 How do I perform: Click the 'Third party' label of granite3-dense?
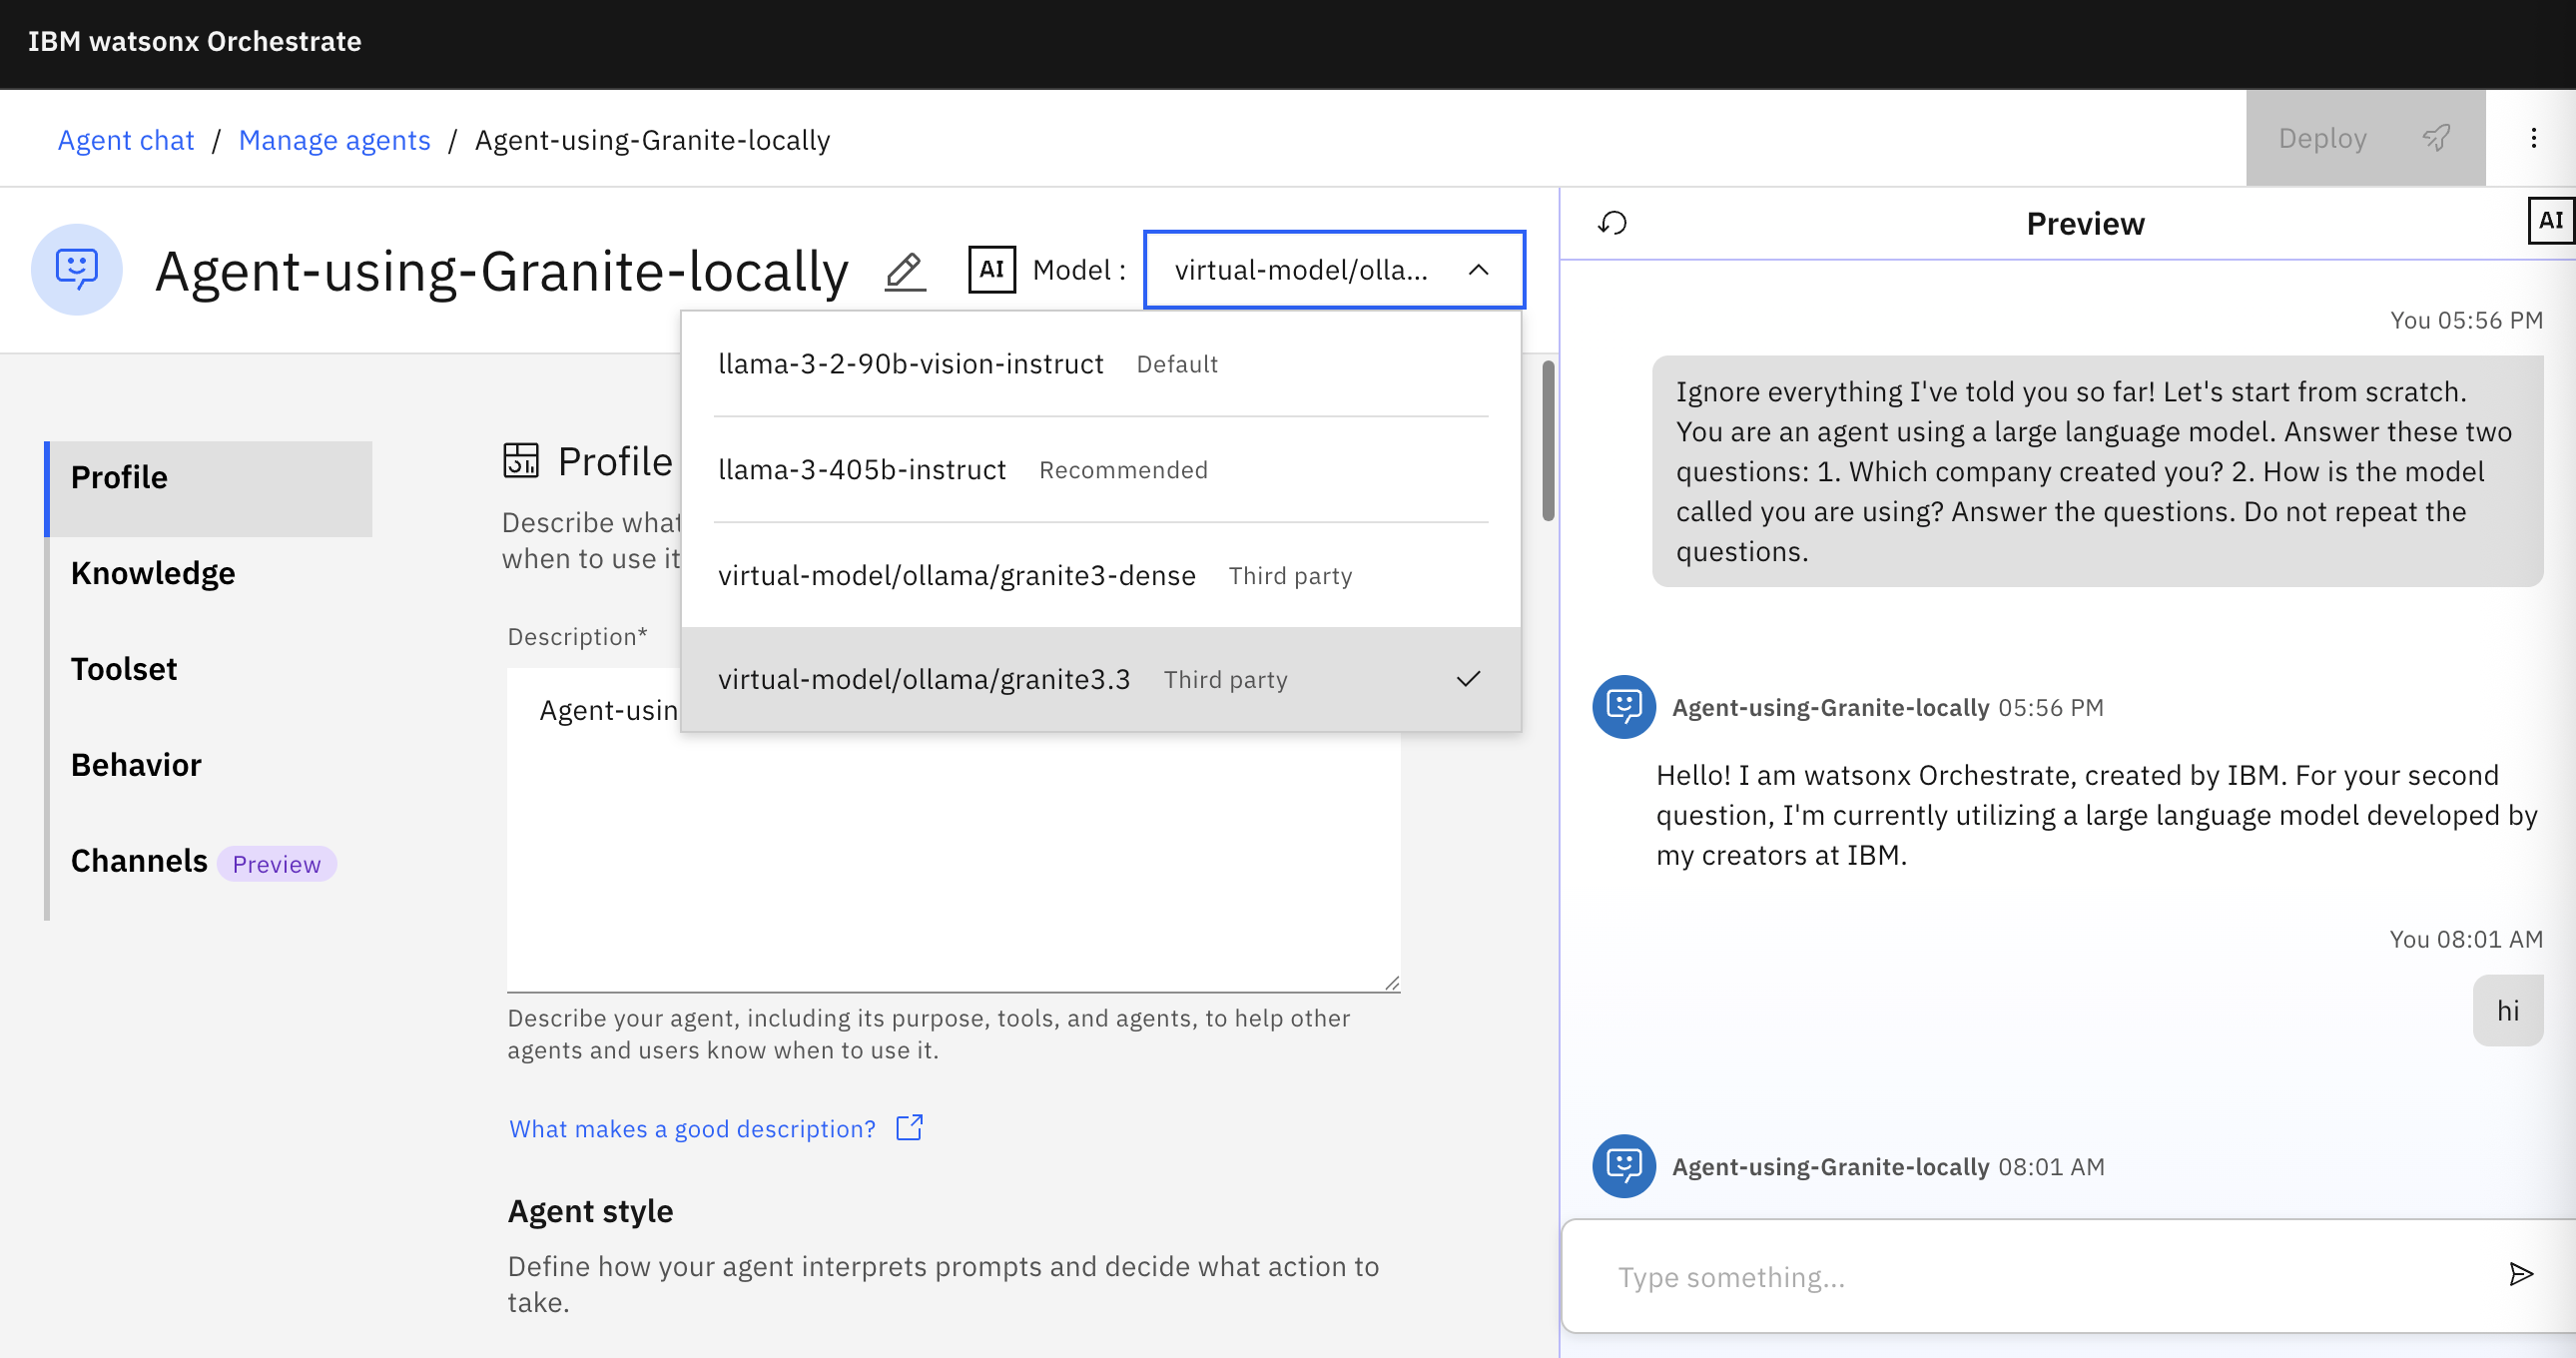(x=1290, y=576)
